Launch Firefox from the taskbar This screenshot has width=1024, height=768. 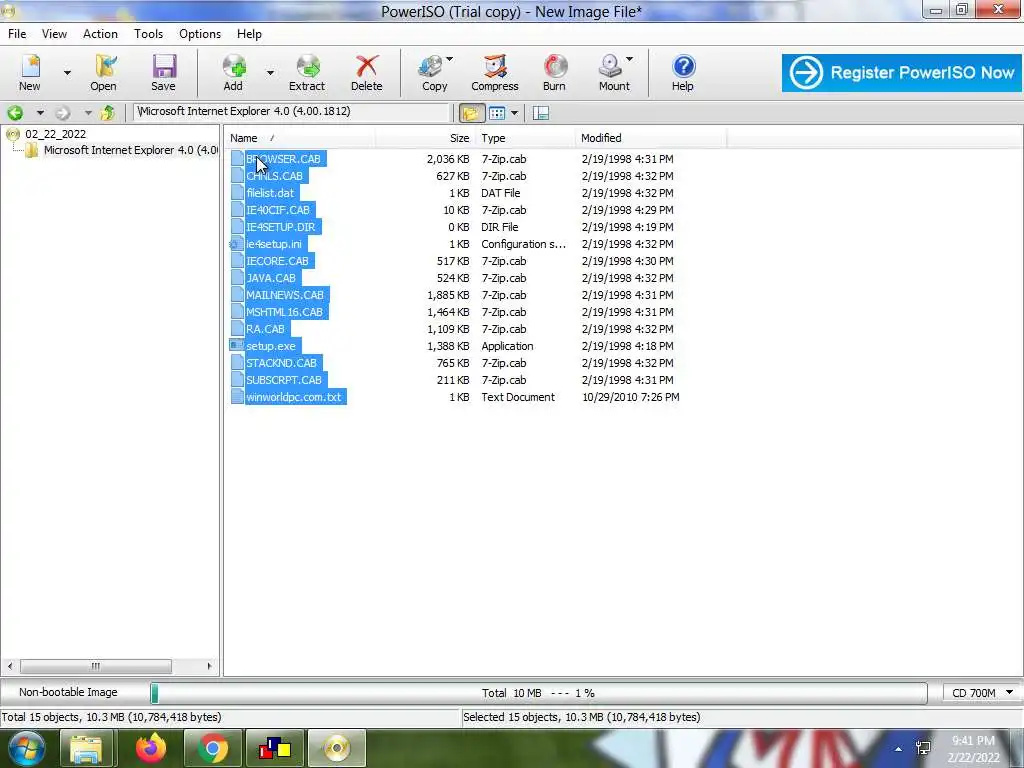[151, 748]
